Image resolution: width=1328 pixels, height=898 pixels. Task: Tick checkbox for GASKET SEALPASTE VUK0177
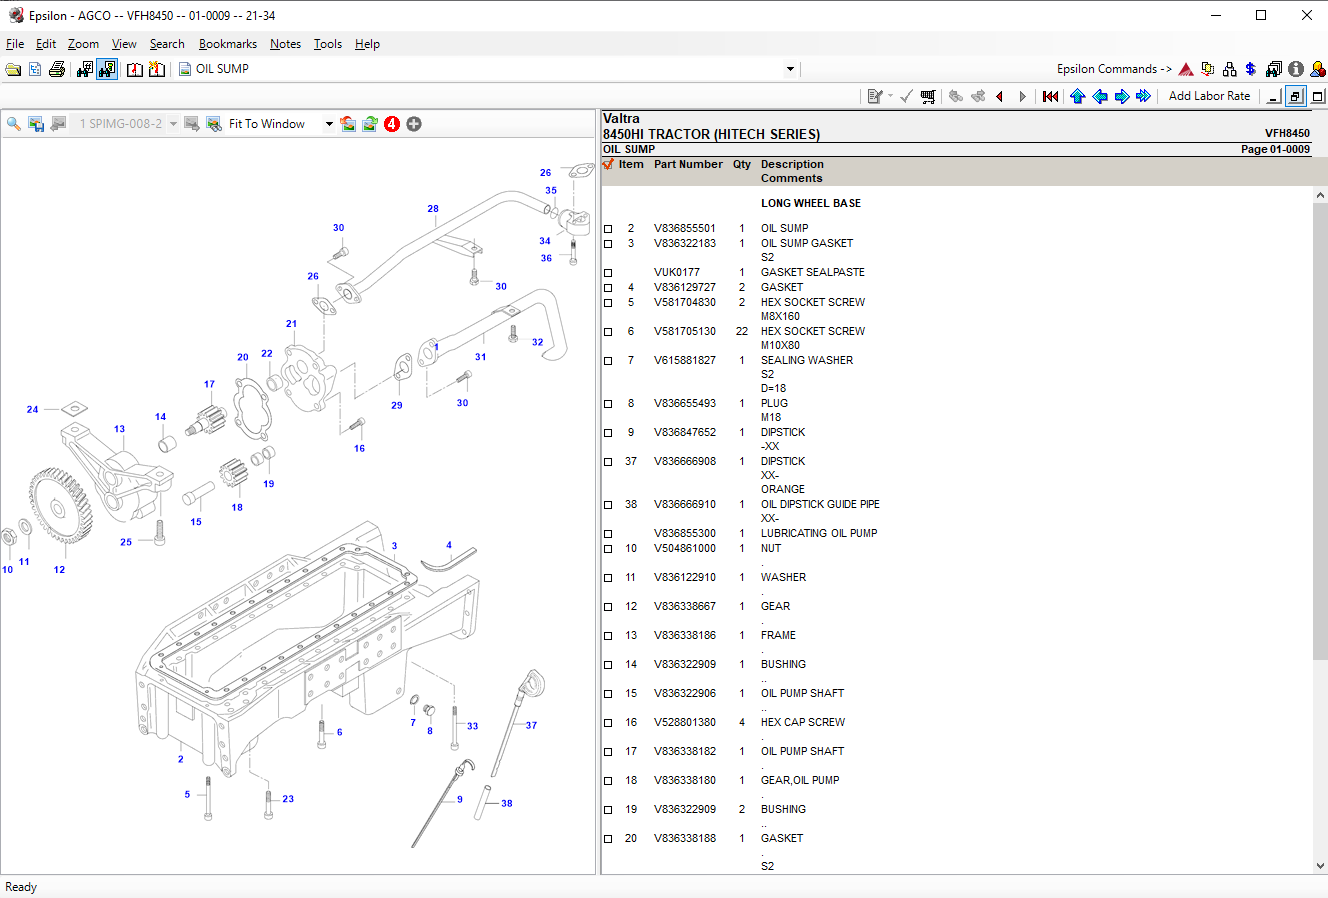click(x=608, y=273)
